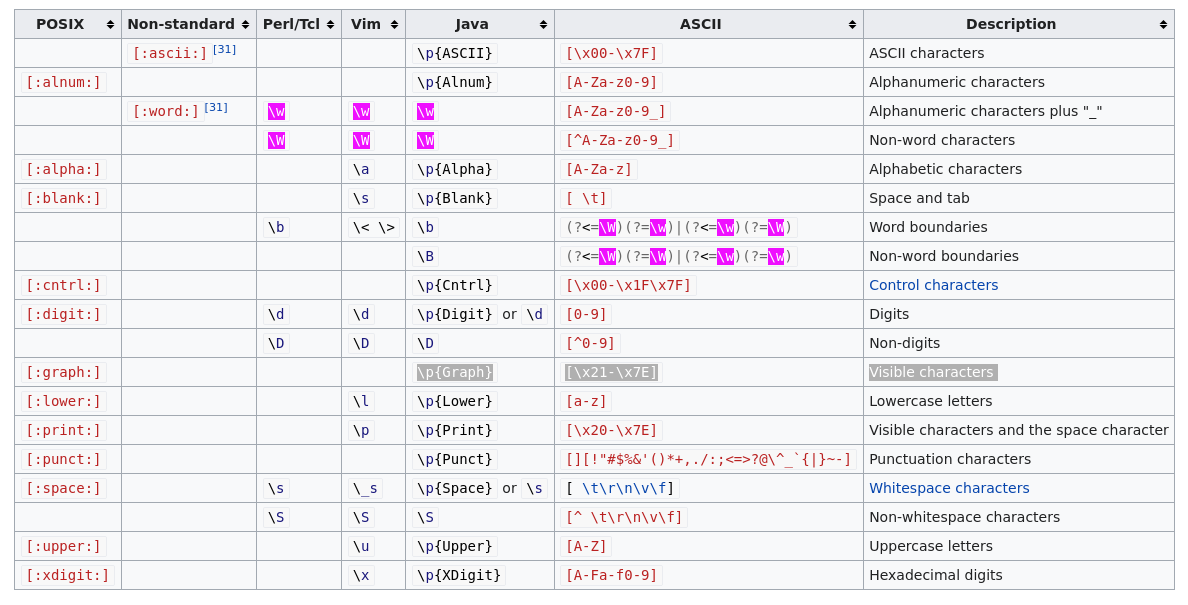Sort table by POSIX column arrows
Viewport: 1188px width, 605px height.
111,24
